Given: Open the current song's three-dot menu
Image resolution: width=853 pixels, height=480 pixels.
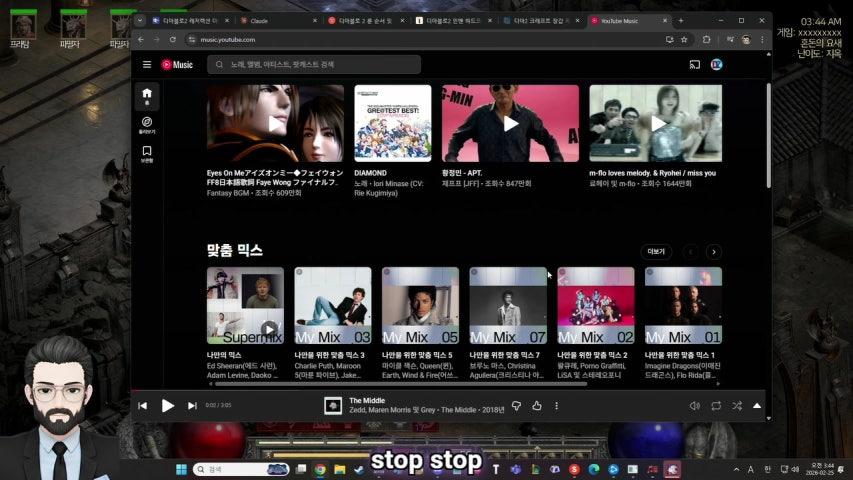Looking at the screenshot, I should (x=557, y=406).
